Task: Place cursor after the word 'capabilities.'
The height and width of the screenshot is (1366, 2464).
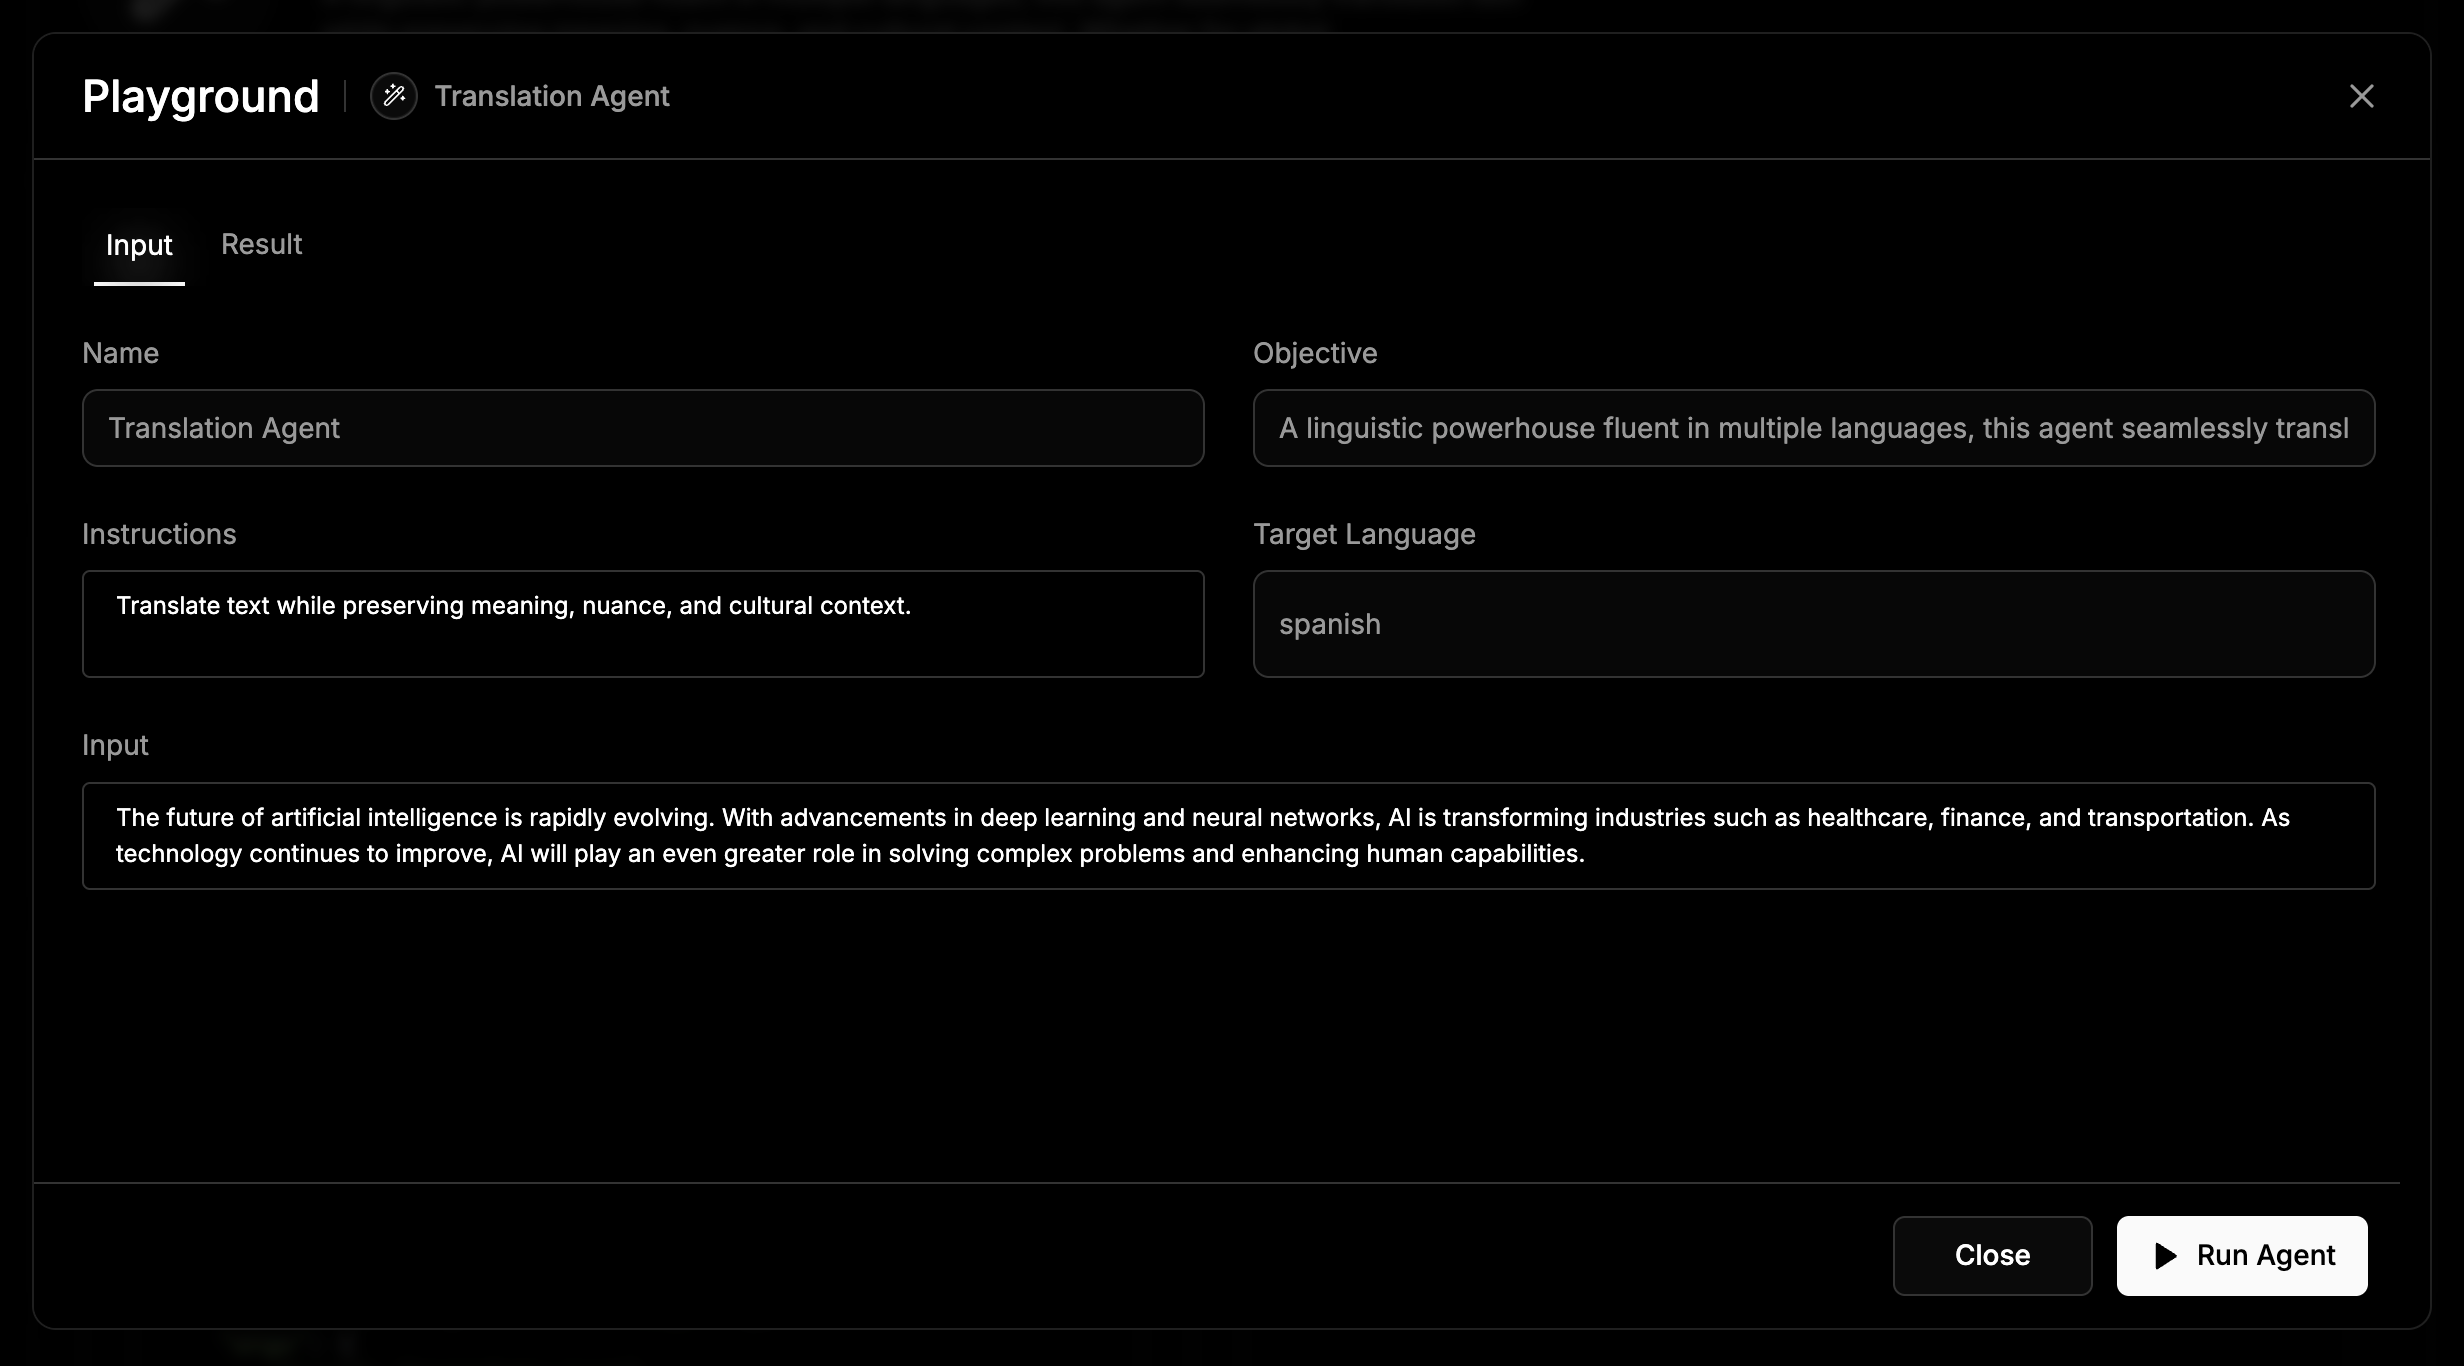Action: [x=1587, y=854]
